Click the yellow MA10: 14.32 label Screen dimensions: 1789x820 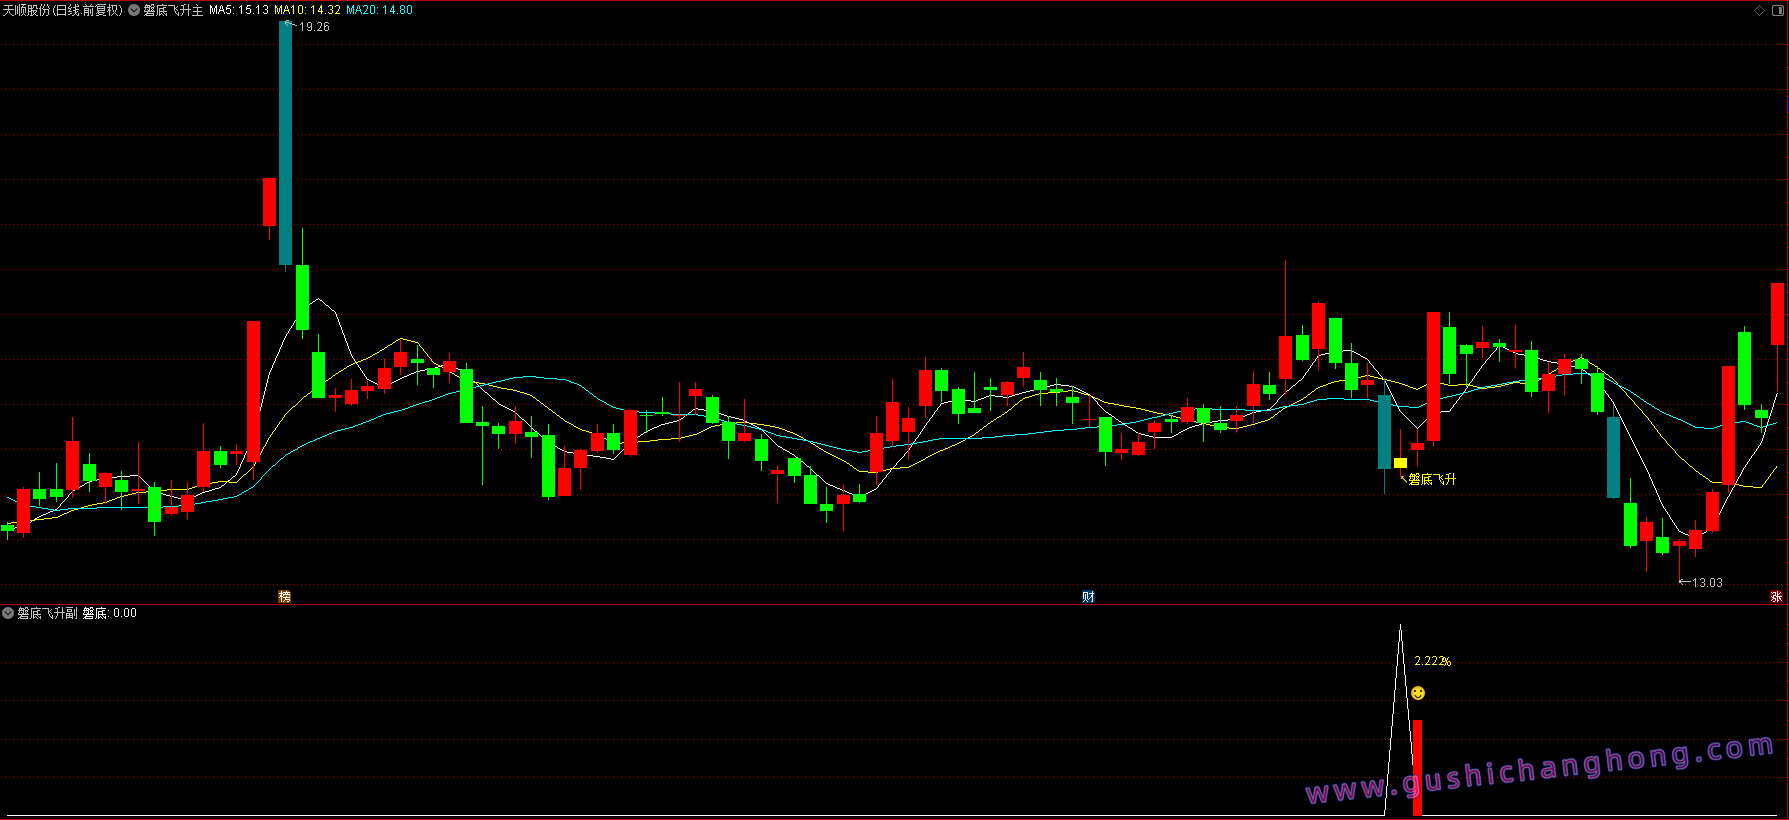click(307, 10)
